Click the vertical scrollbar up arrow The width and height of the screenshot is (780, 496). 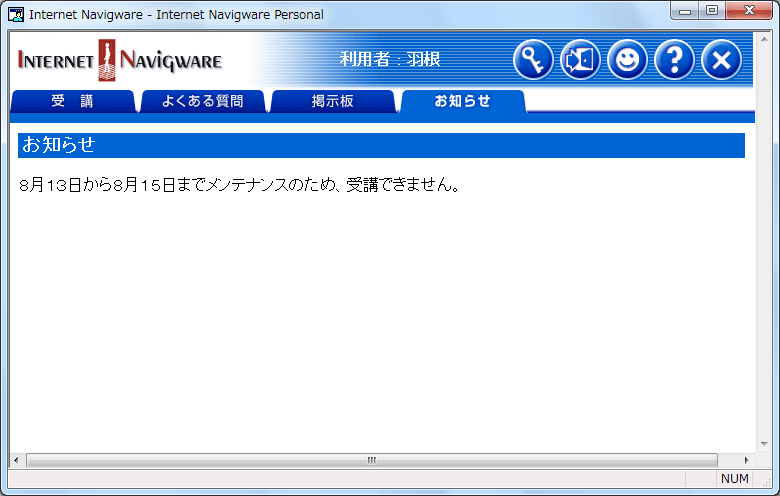764,39
